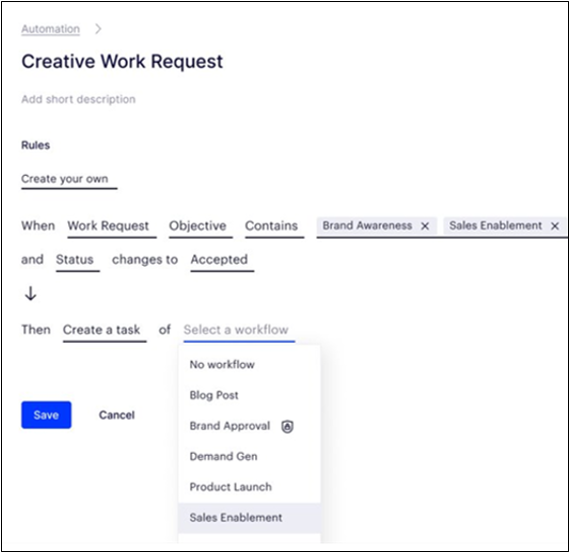
Task: Change the Accepted status value
Action: pos(222,261)
